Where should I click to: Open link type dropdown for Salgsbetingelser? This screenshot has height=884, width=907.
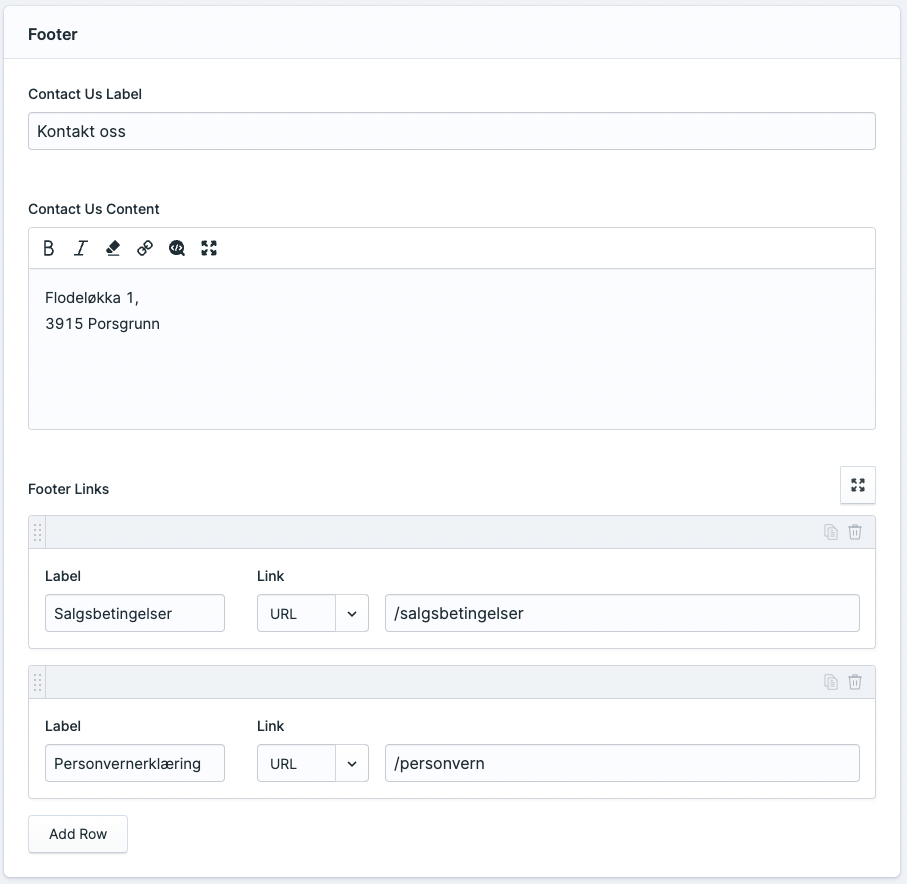[x=351, y=614]
